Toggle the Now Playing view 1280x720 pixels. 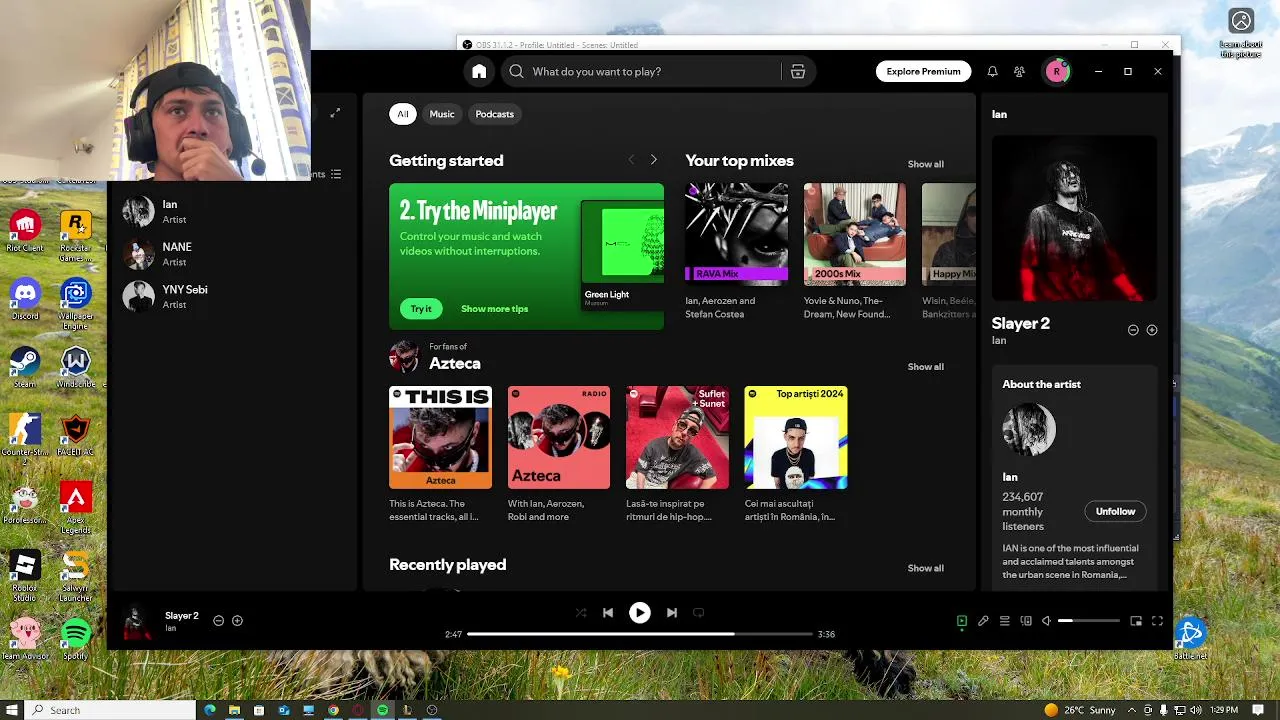tap(962, 621)
